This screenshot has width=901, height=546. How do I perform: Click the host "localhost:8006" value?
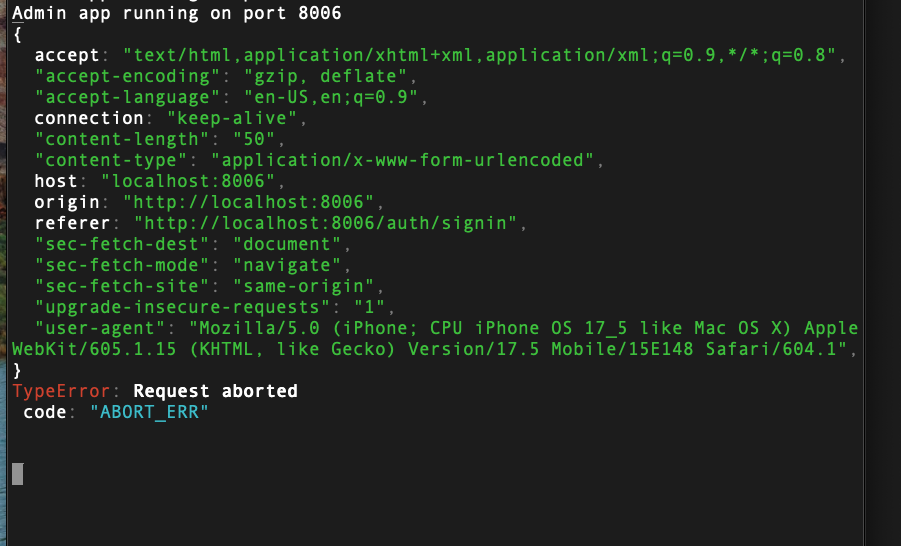(188, 181)
